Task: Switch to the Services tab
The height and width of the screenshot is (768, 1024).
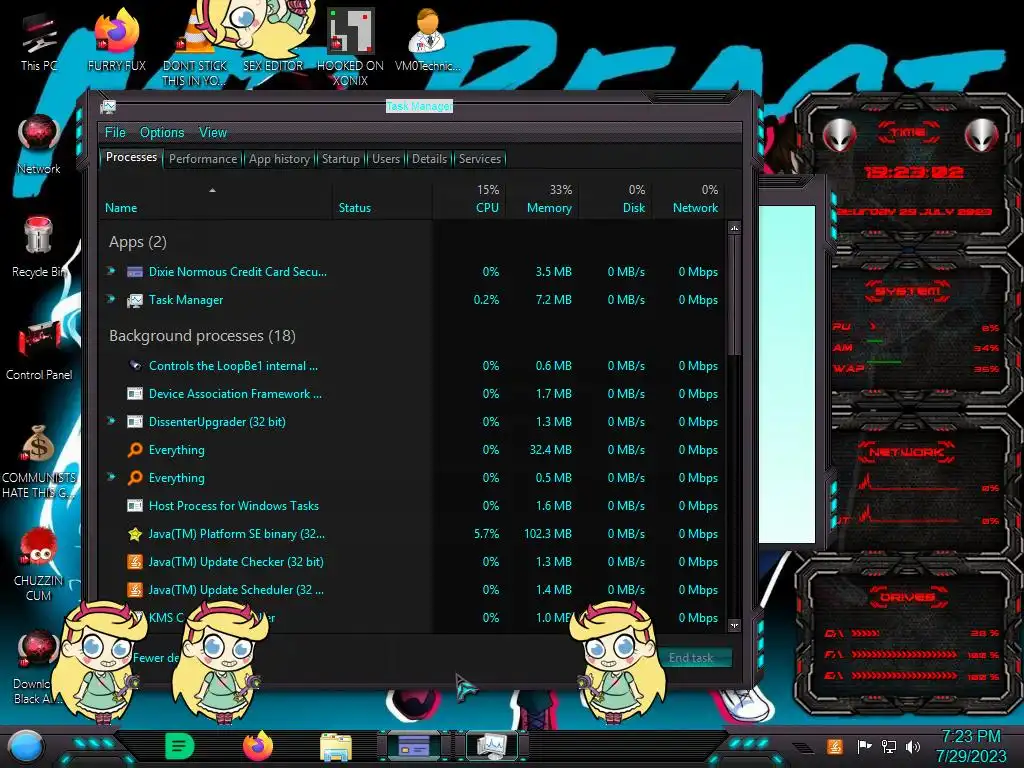Action: click(480, 159)
